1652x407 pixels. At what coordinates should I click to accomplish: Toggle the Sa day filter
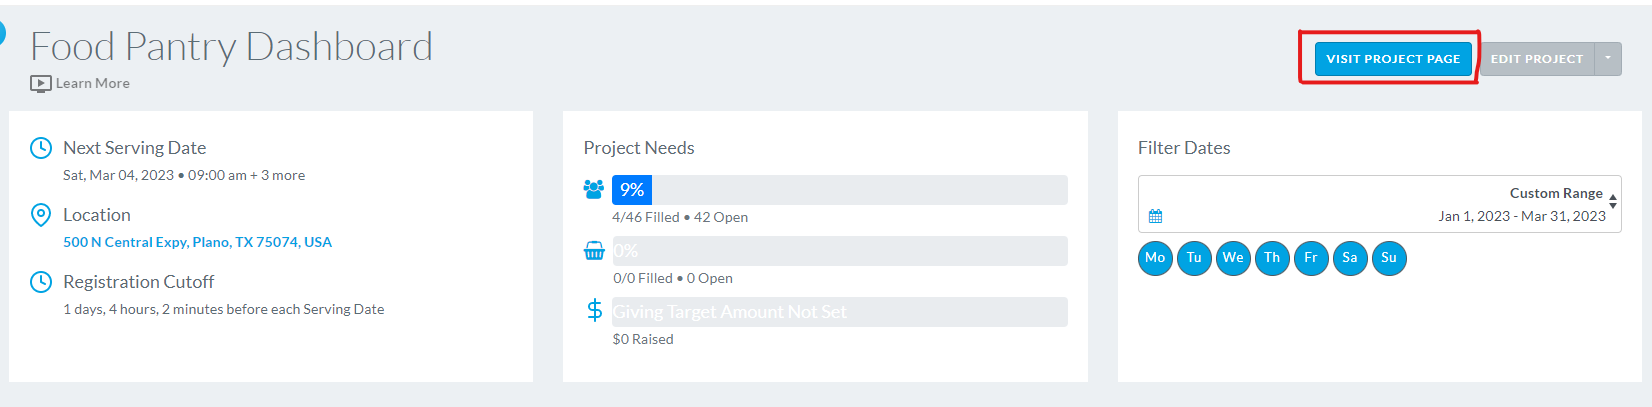1350,258
